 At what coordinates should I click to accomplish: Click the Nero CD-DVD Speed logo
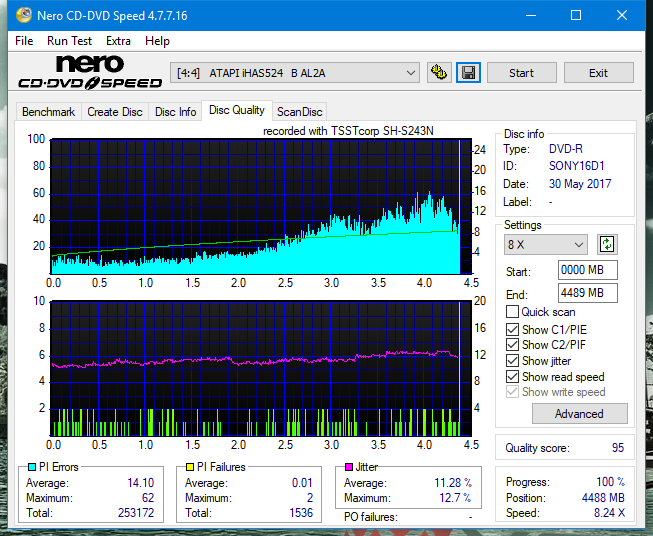90,72
